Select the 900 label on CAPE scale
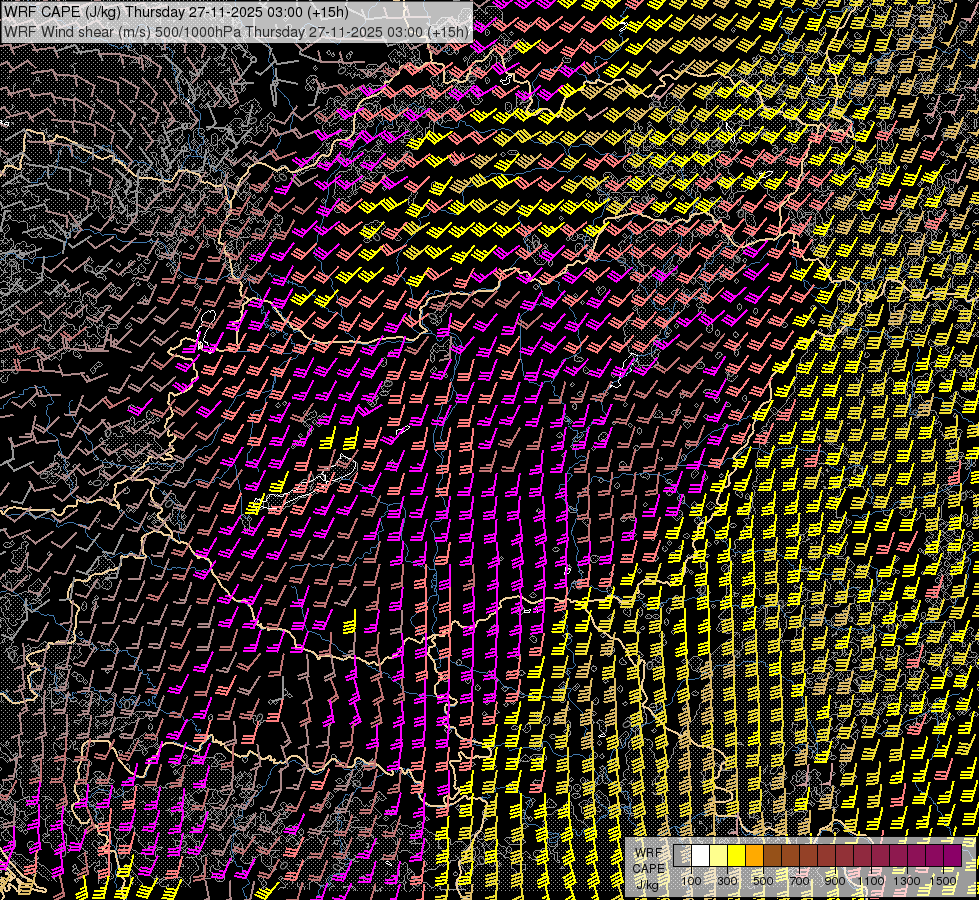The image size is (979, 900). [x=835, y=881]
